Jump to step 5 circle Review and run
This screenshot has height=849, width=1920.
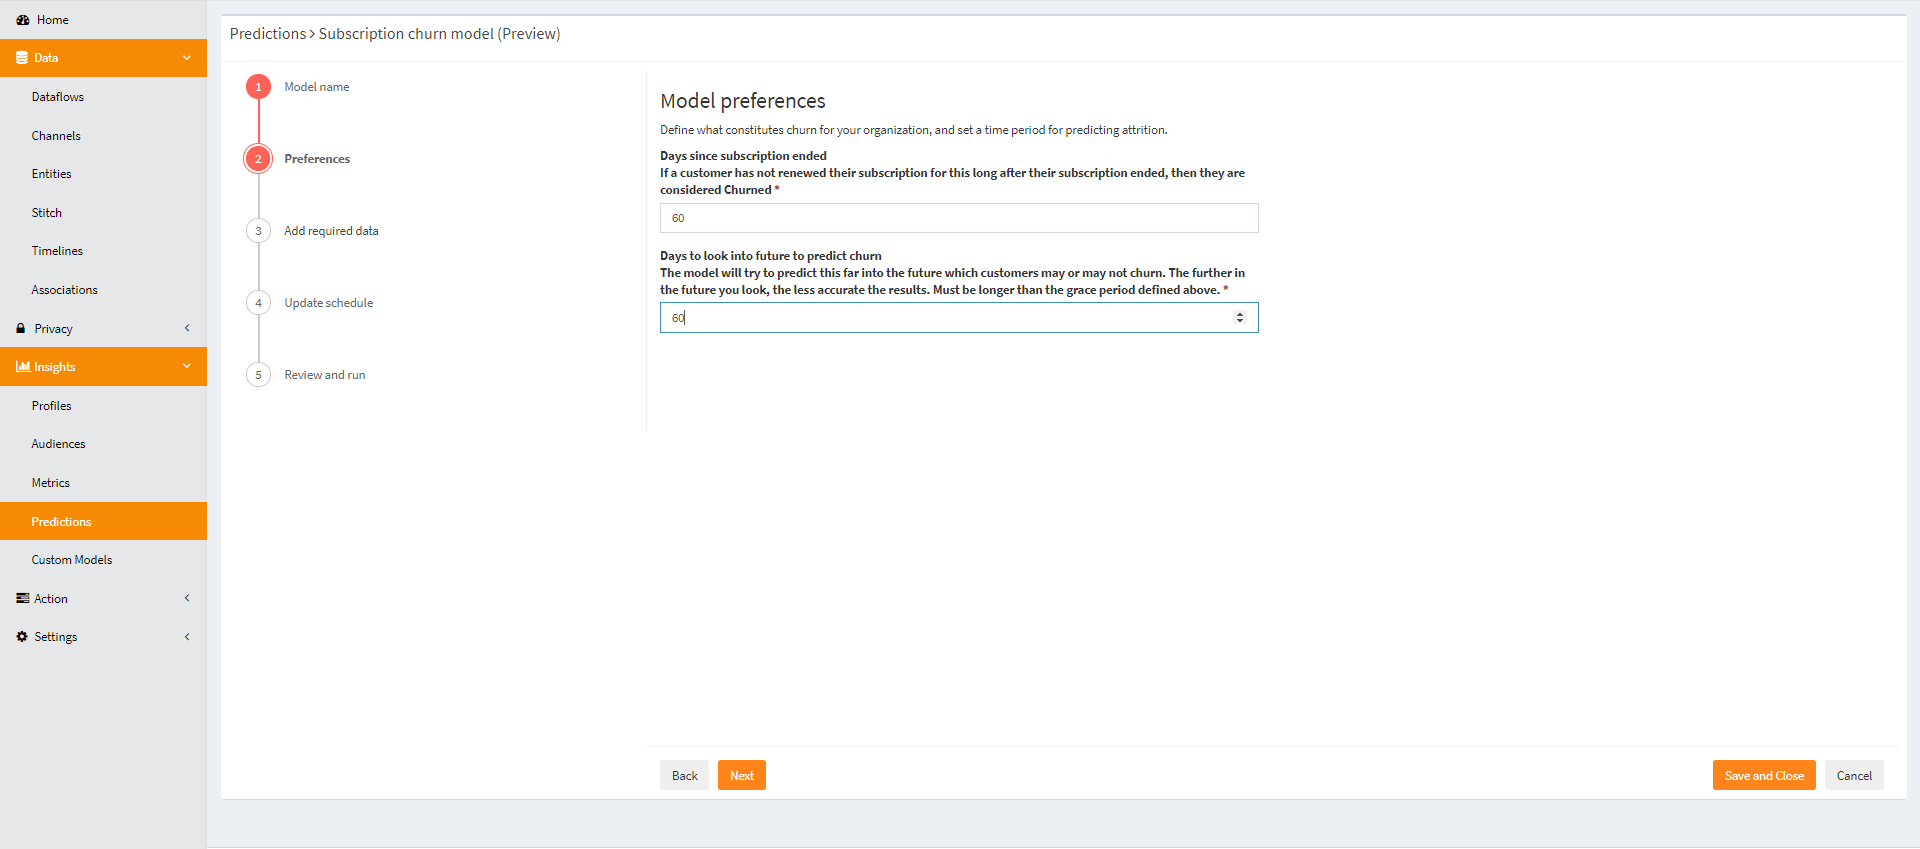tap(258, 375)
